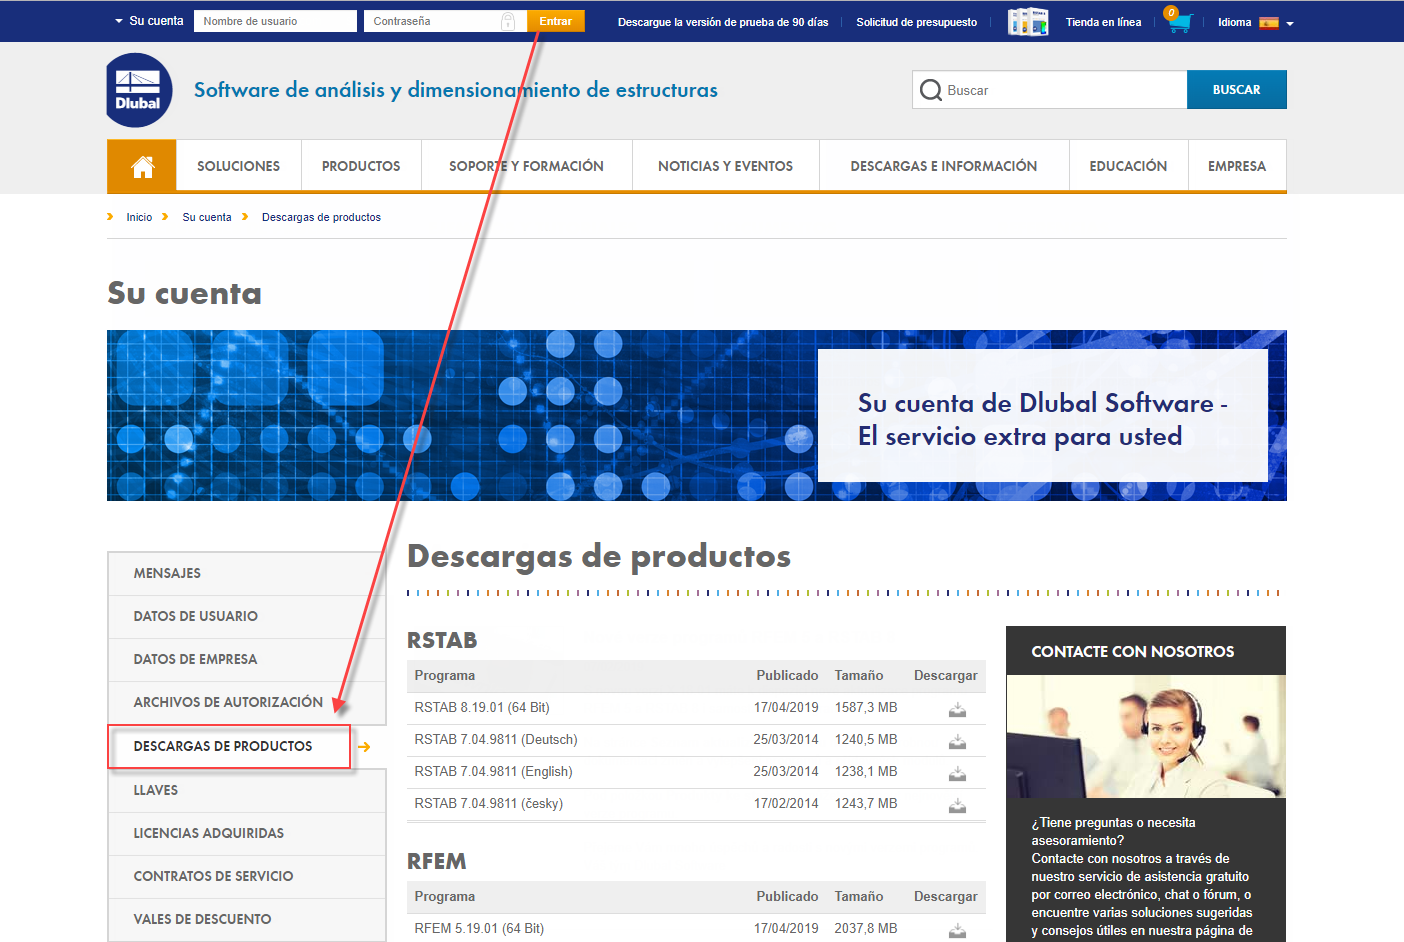The height and width of the screenshot is (942, 1404).
Task: Click the Spanish flag language icon
Action: click(x=1269, y=22)
